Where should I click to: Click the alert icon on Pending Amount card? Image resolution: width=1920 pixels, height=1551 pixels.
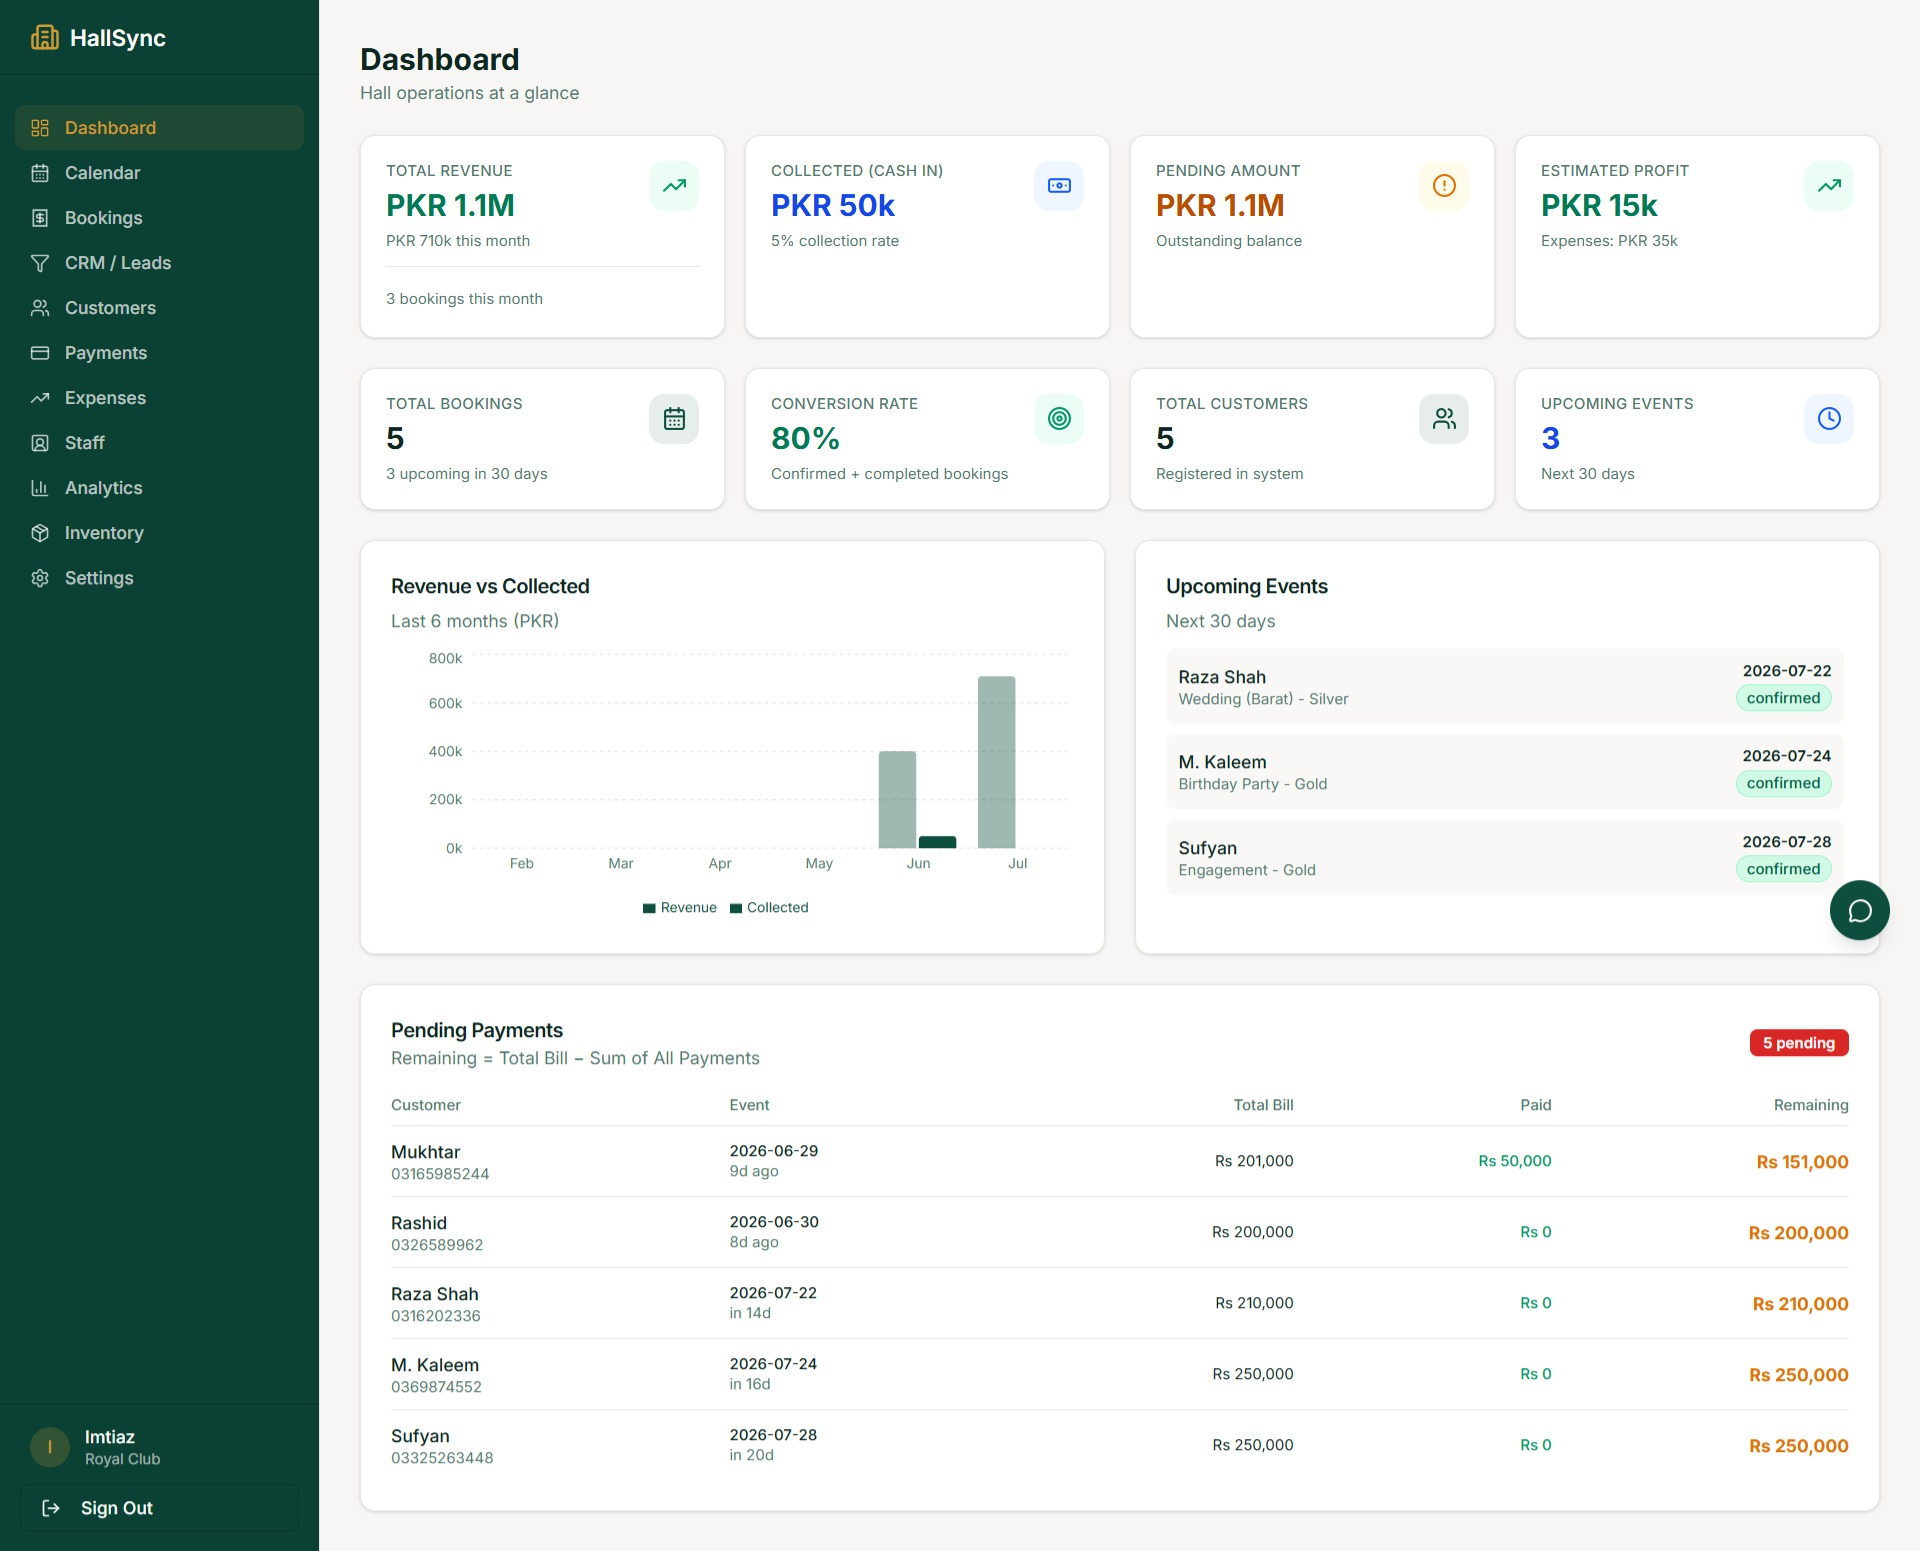(1444, 186)
